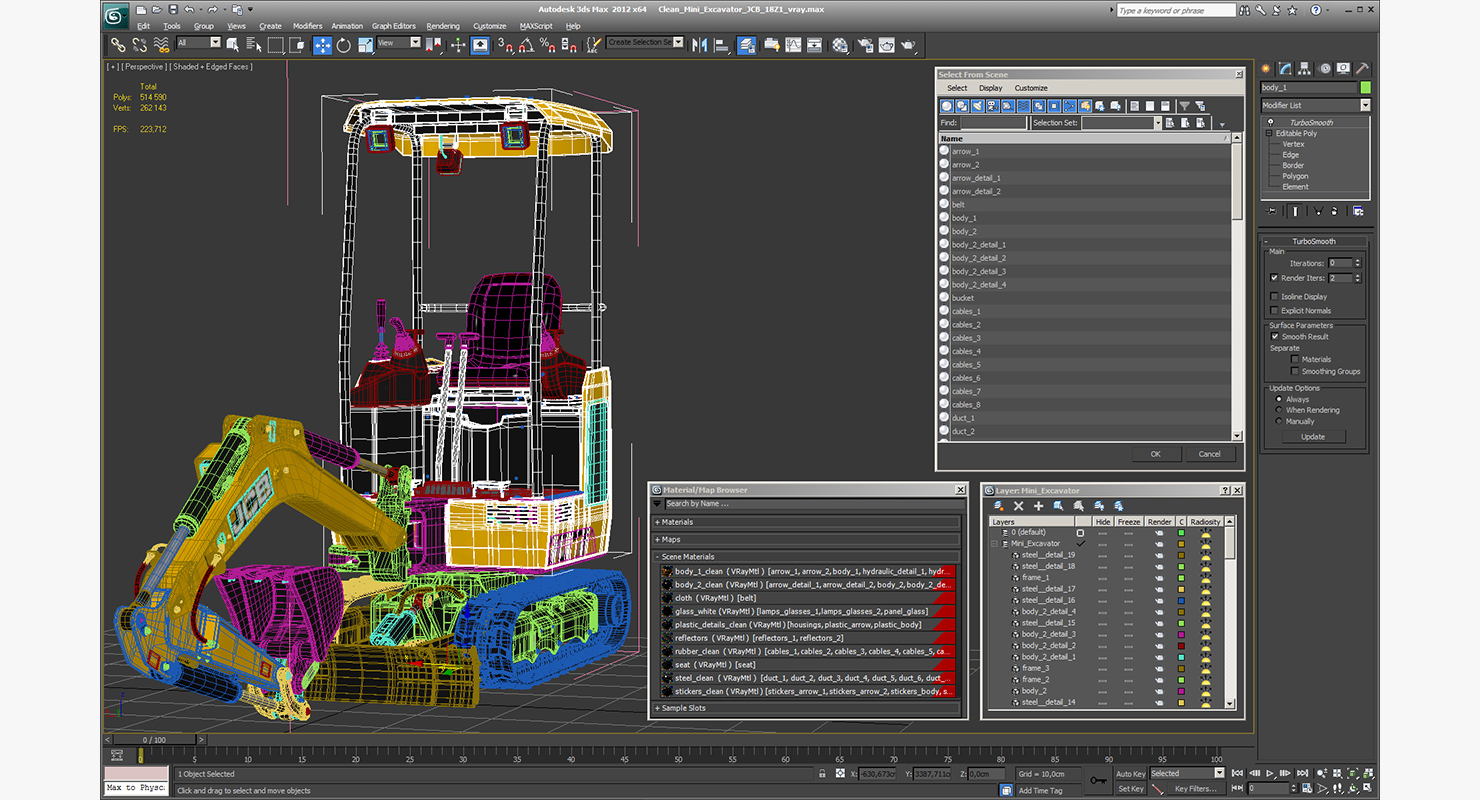Collapse the Scene Materials group

806,557
